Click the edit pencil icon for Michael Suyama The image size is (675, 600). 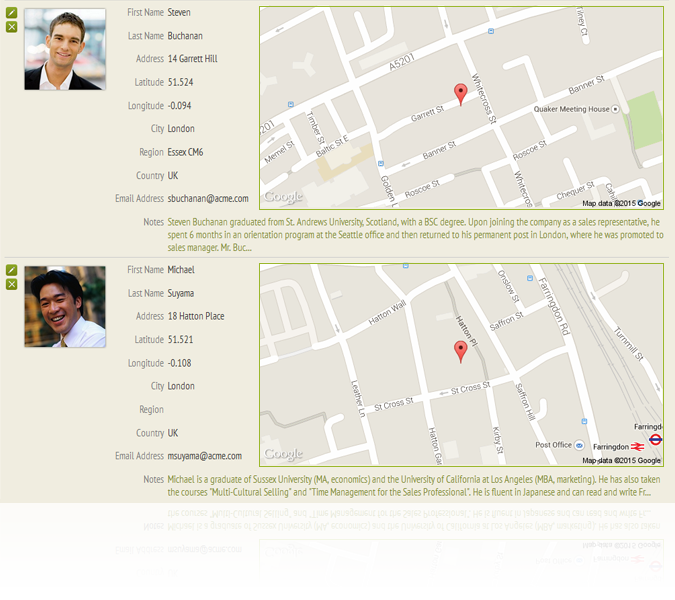12,270
